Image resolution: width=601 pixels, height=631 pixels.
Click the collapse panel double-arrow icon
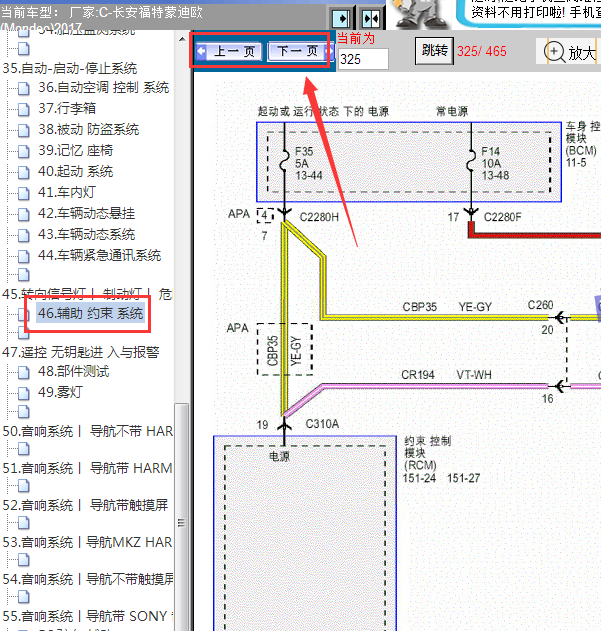click(370, 18)
